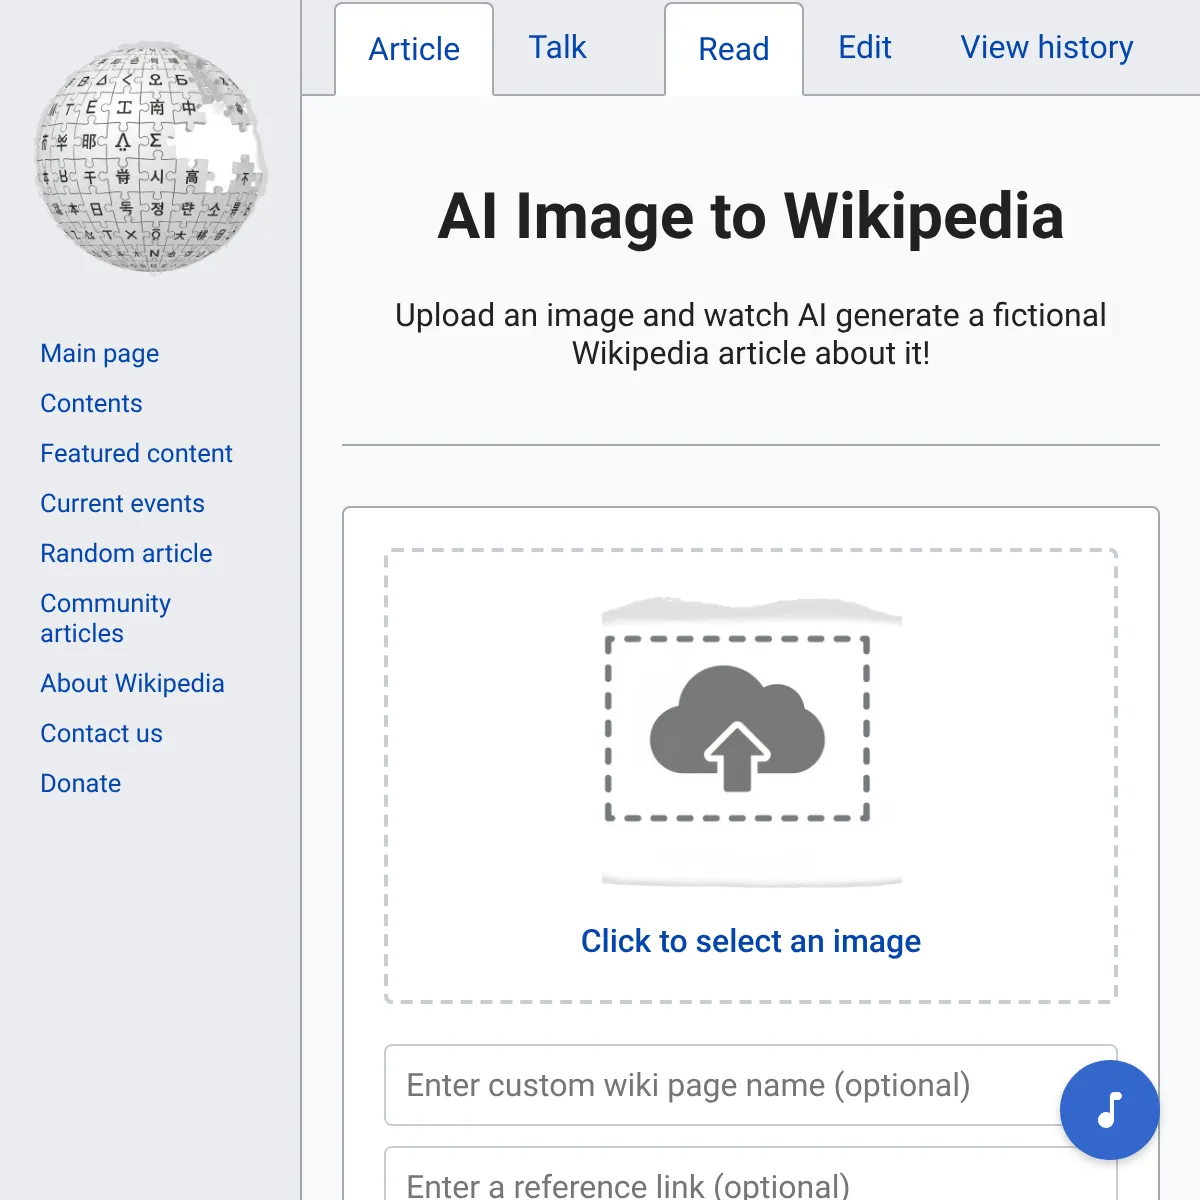
Task: Open the Edit tab
Action: pyautogui.click(x=865, y=47)
